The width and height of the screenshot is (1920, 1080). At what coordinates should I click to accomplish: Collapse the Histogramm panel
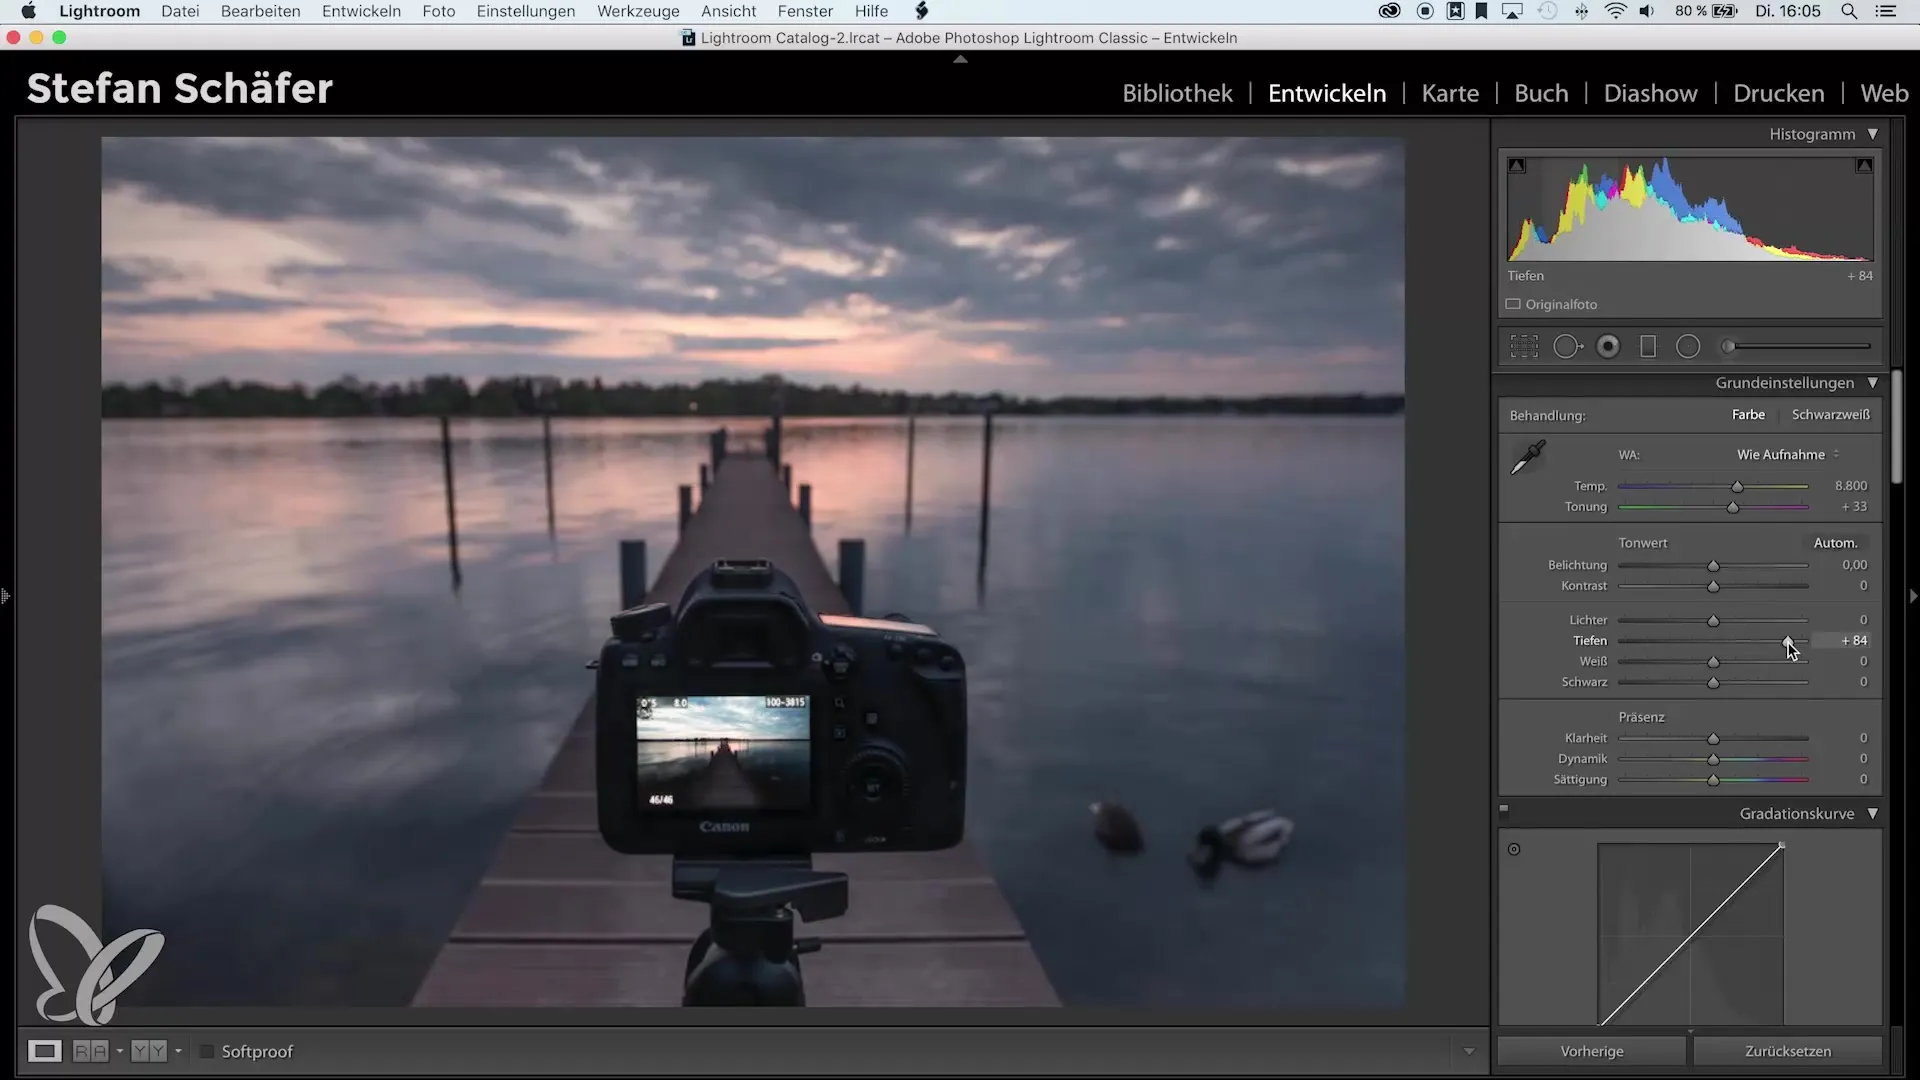coord(1872,134)
